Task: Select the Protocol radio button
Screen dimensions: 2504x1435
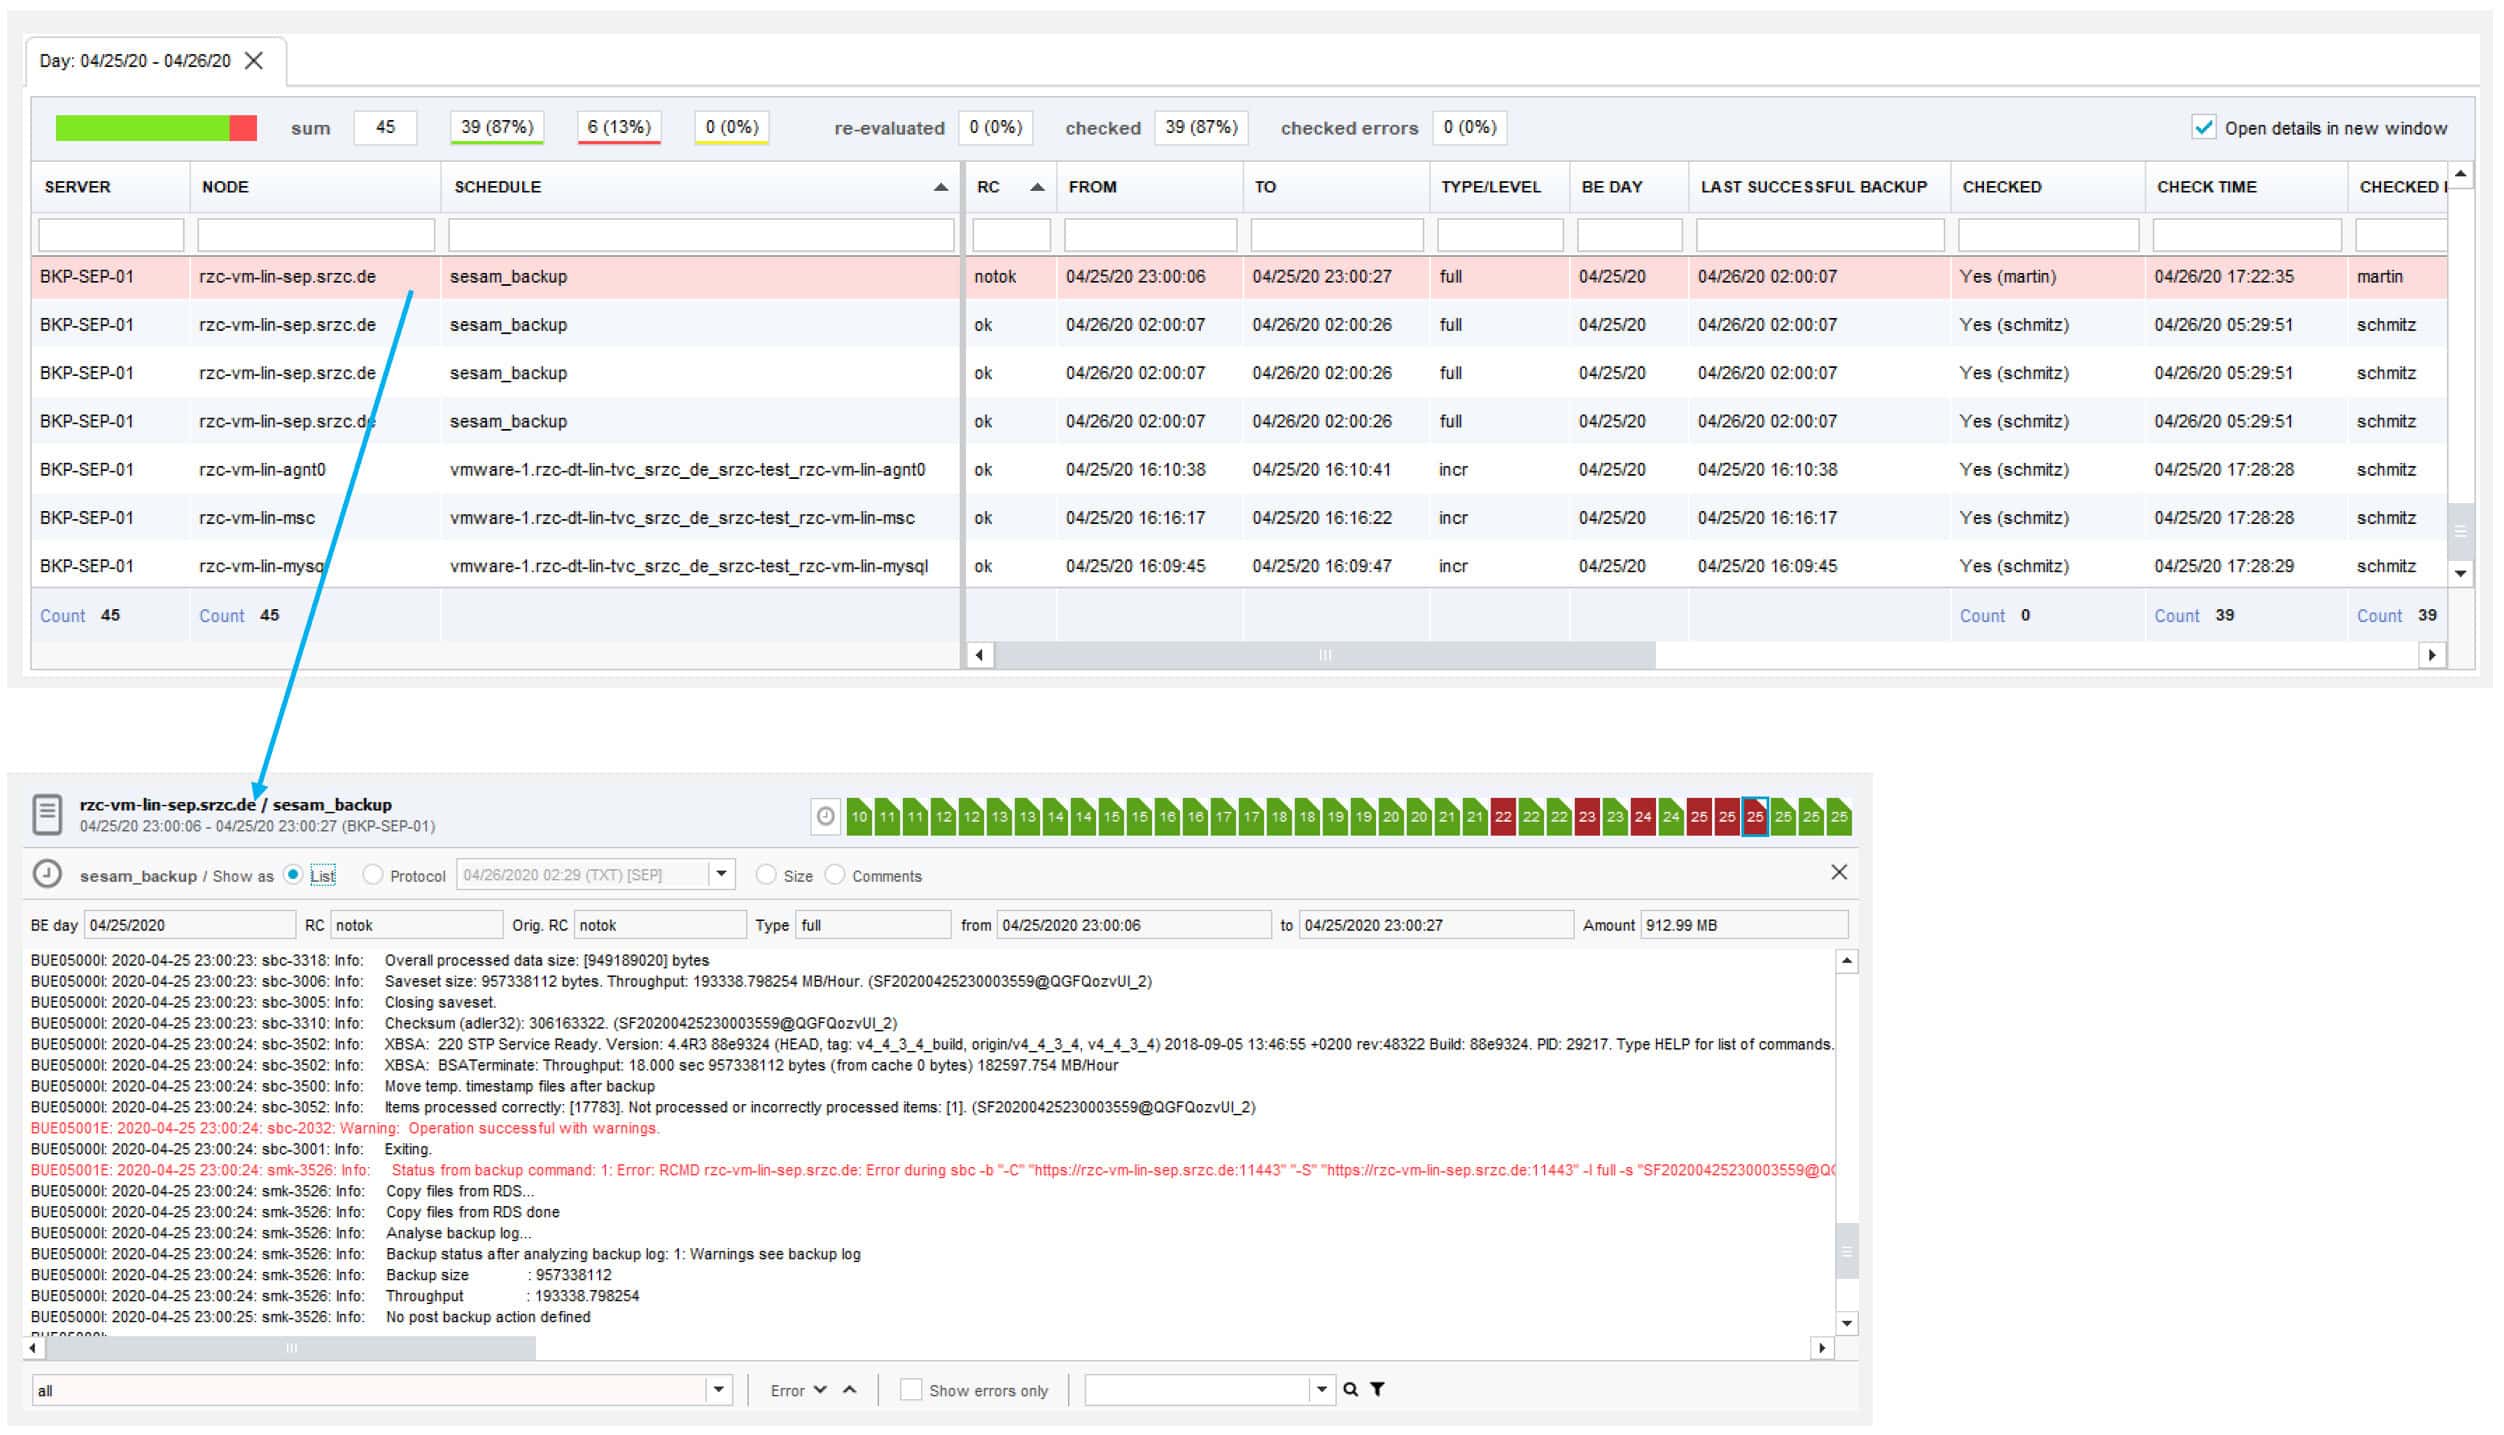Action: (373, 875)
